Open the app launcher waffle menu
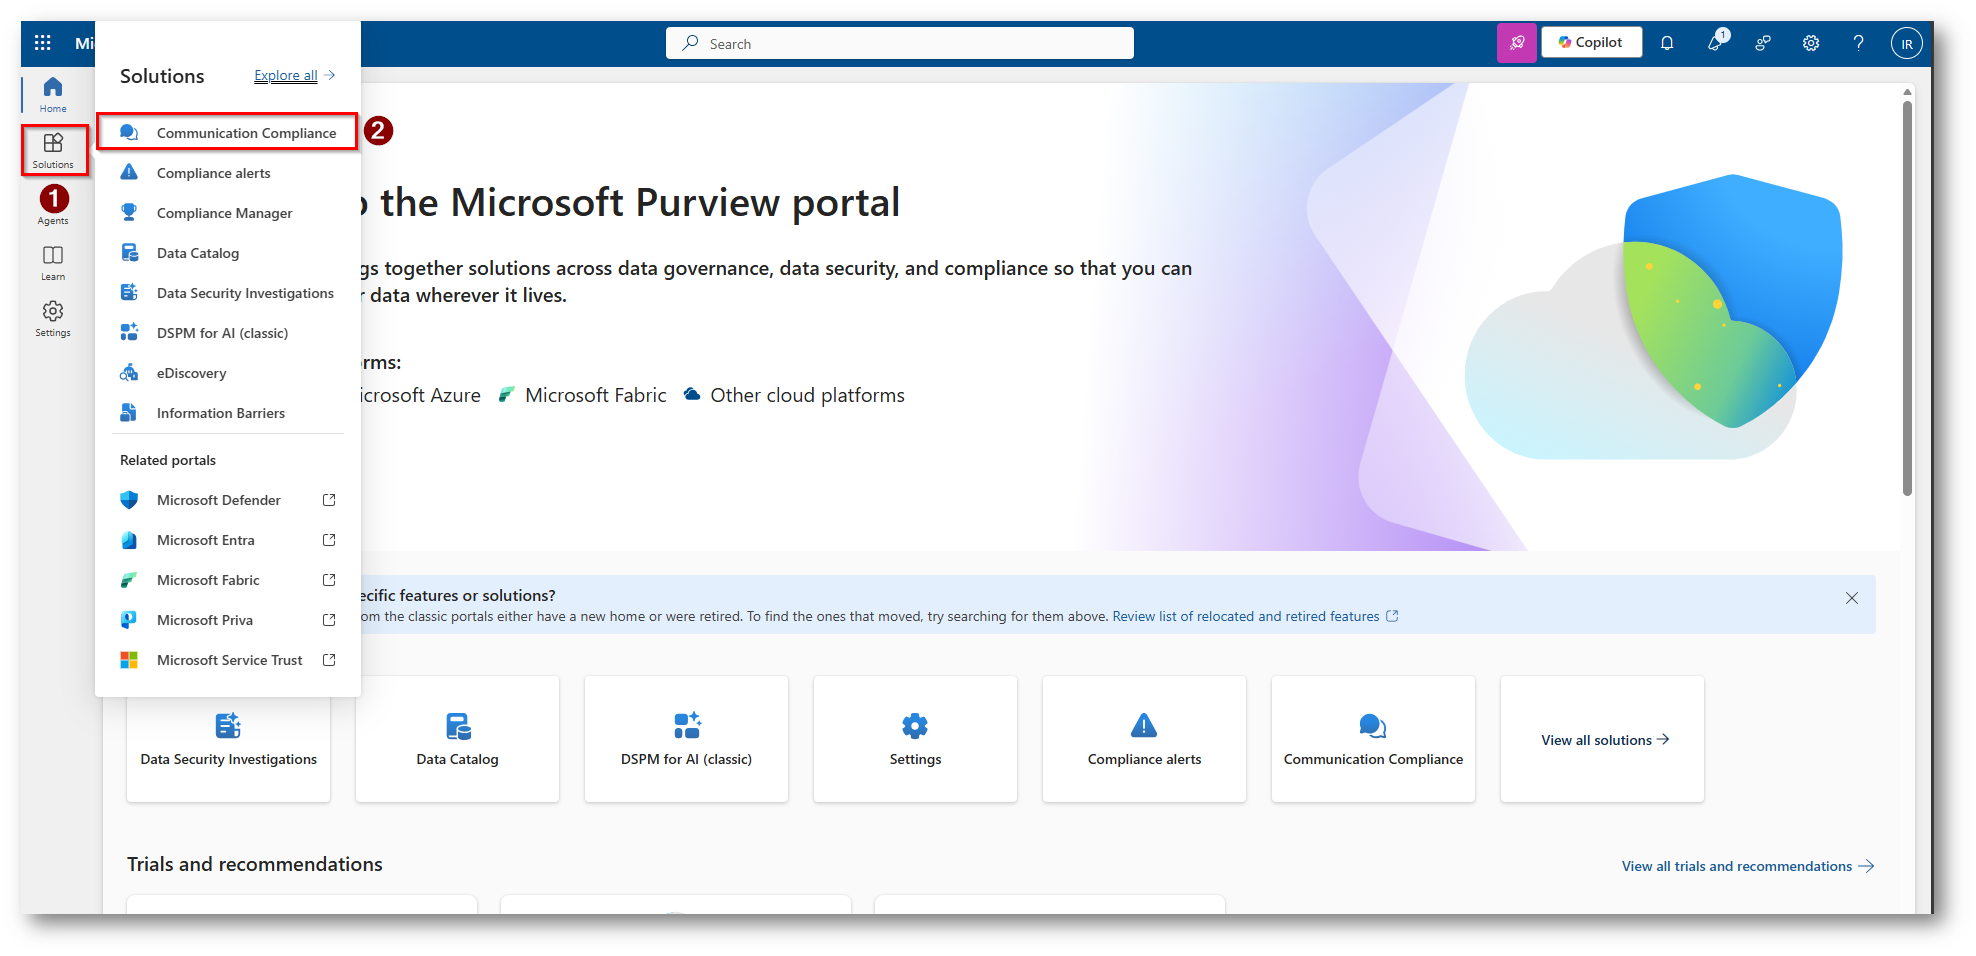Viewport: 1976px width, 956px height. (43, 43)
